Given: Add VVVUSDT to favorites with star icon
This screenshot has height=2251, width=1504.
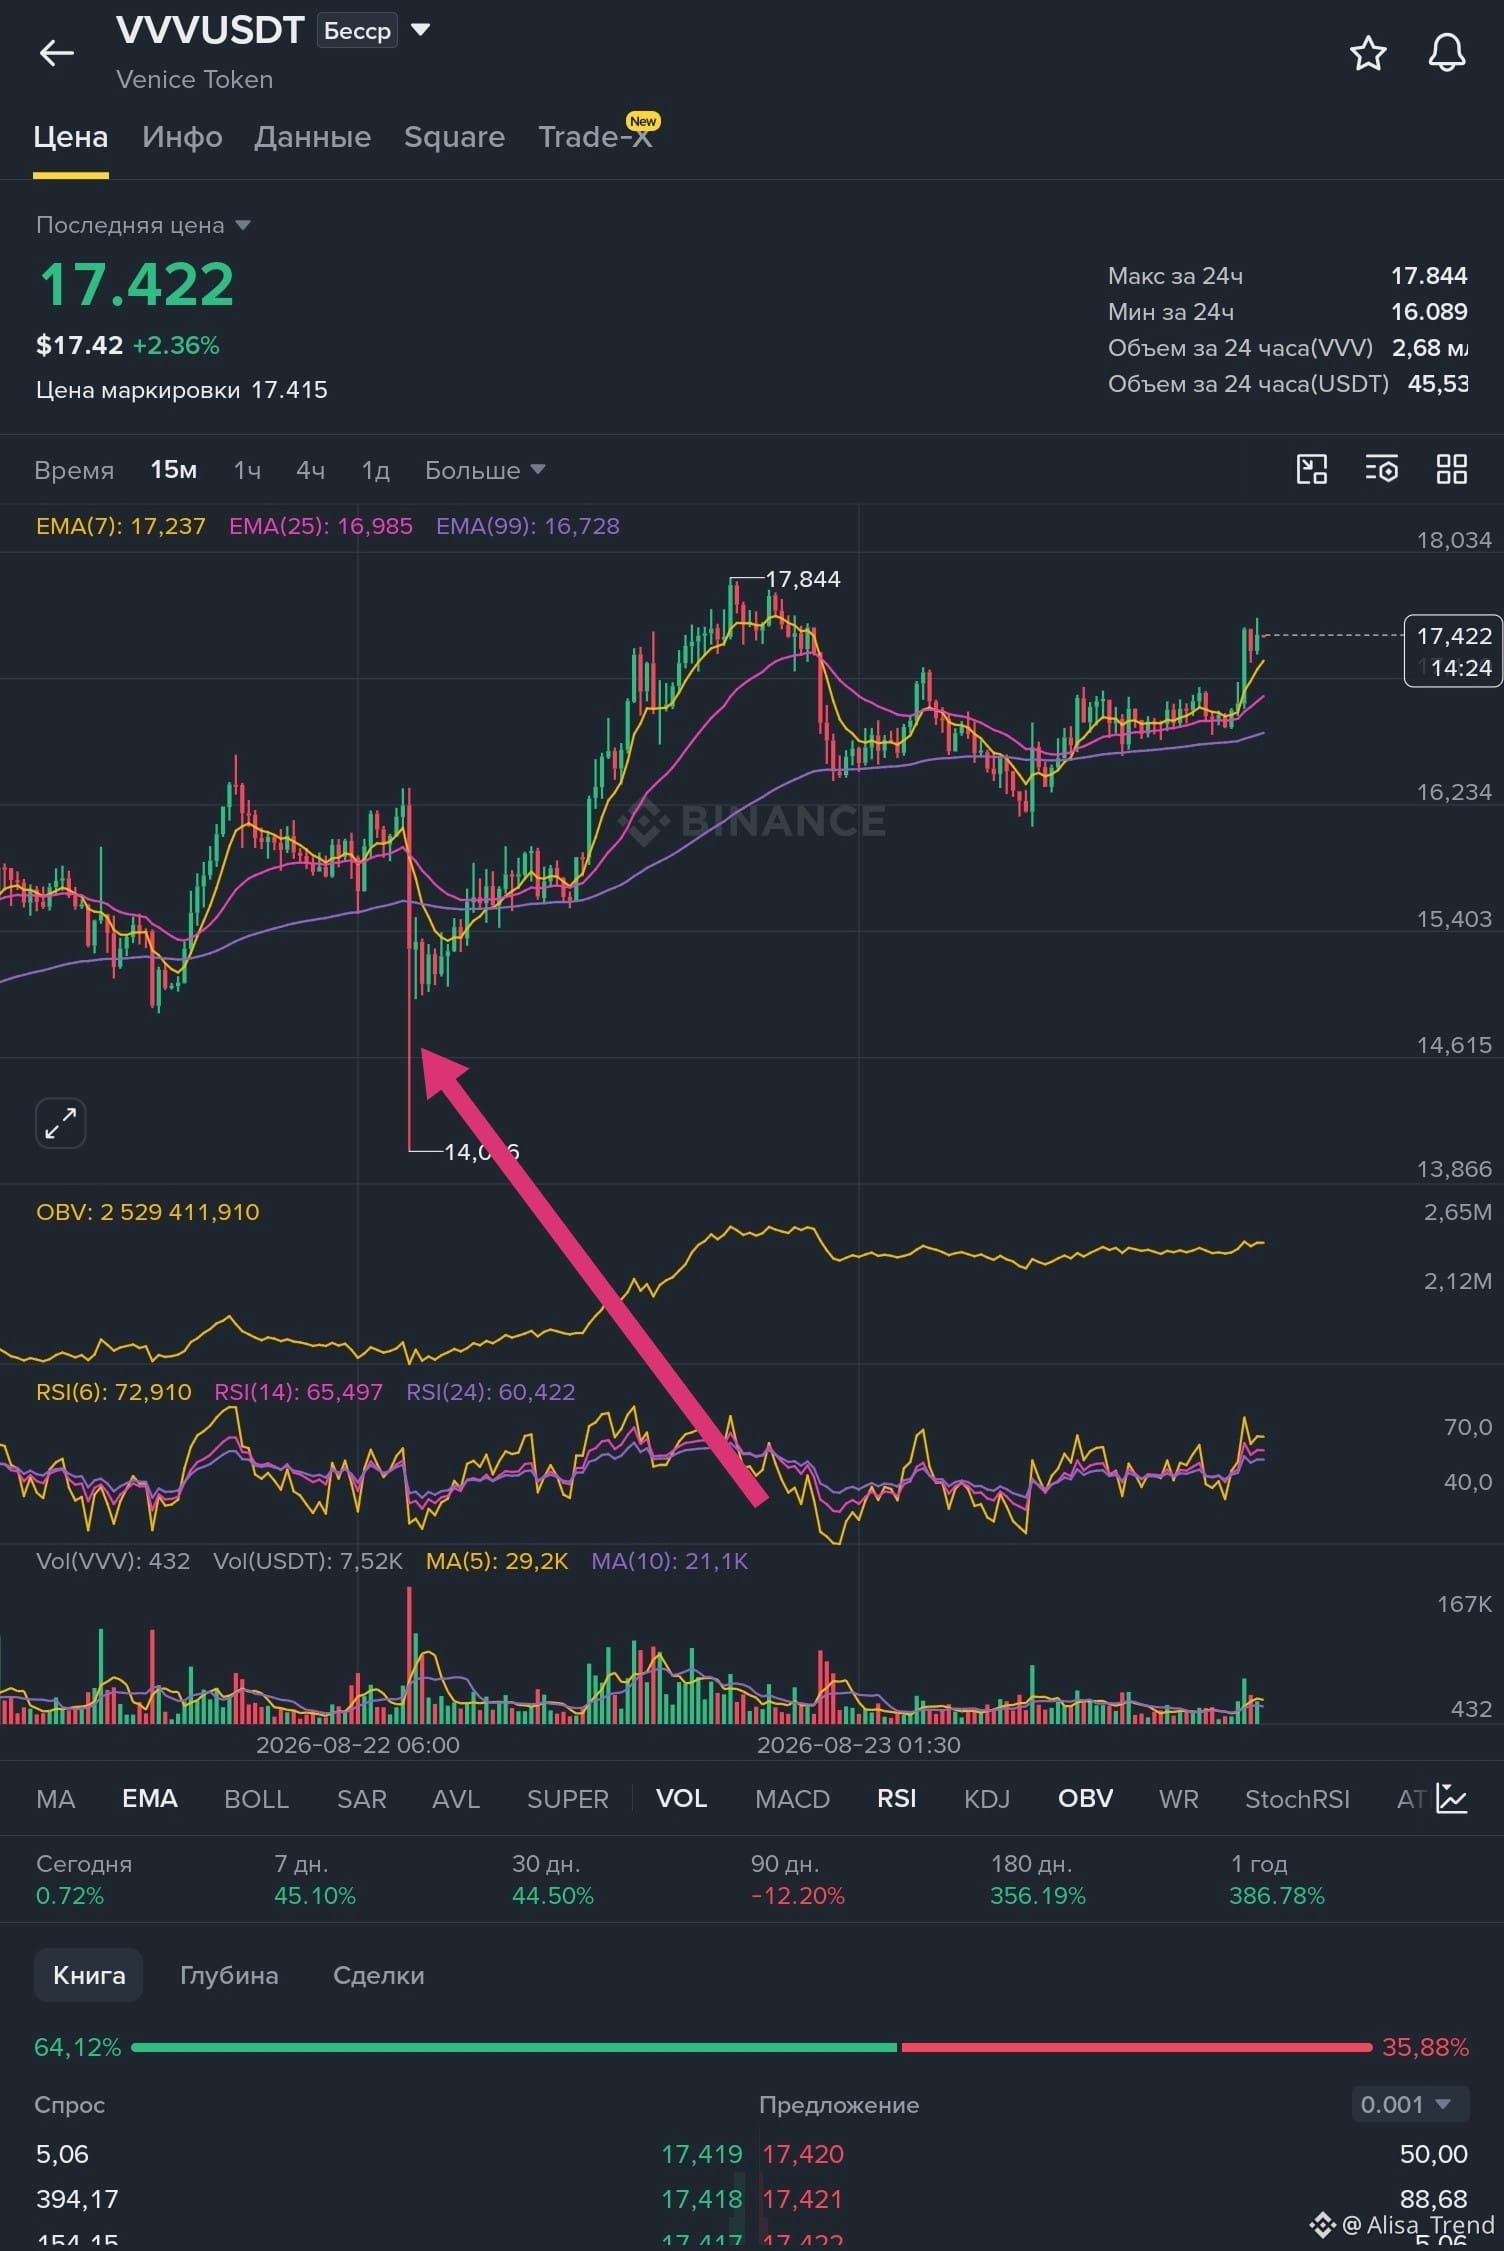Looking at the screenshot, I should click(x=1368, y=53).
